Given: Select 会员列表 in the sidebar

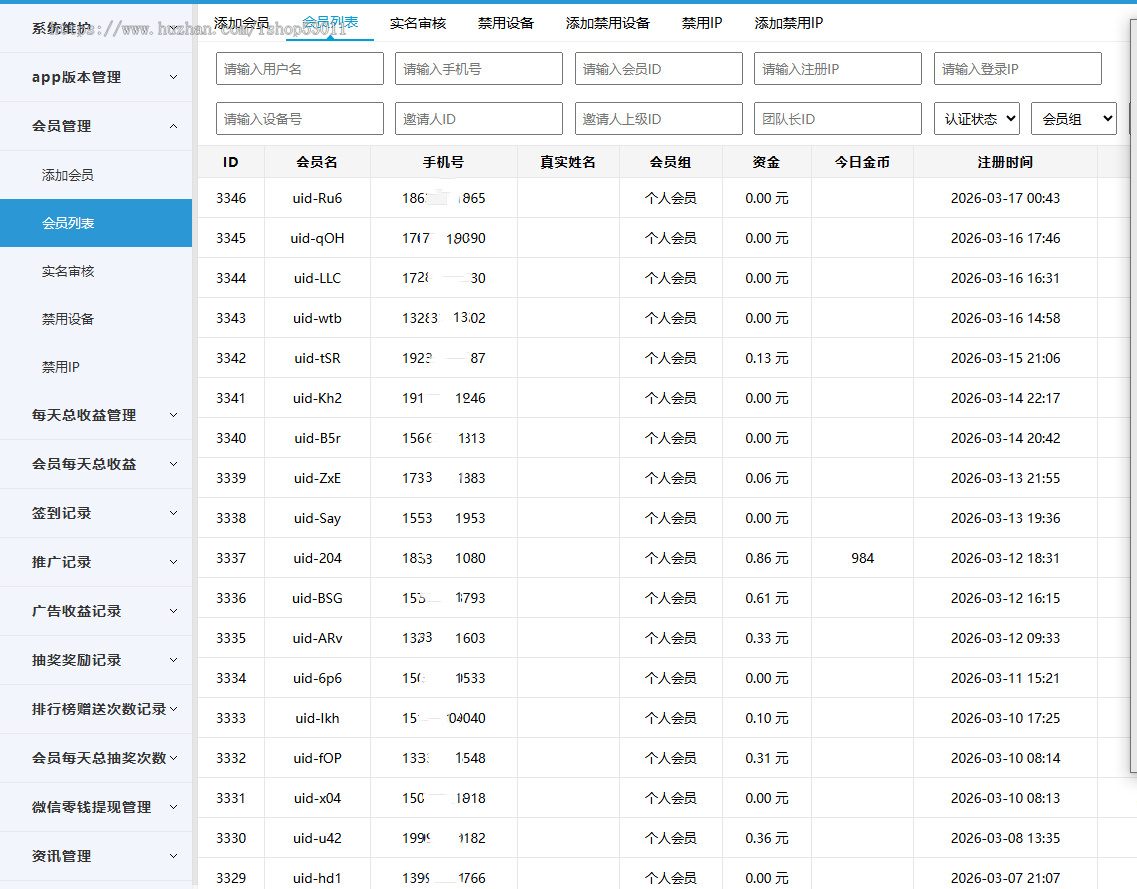Looking at the screenshot, I should tap(96, 223).
